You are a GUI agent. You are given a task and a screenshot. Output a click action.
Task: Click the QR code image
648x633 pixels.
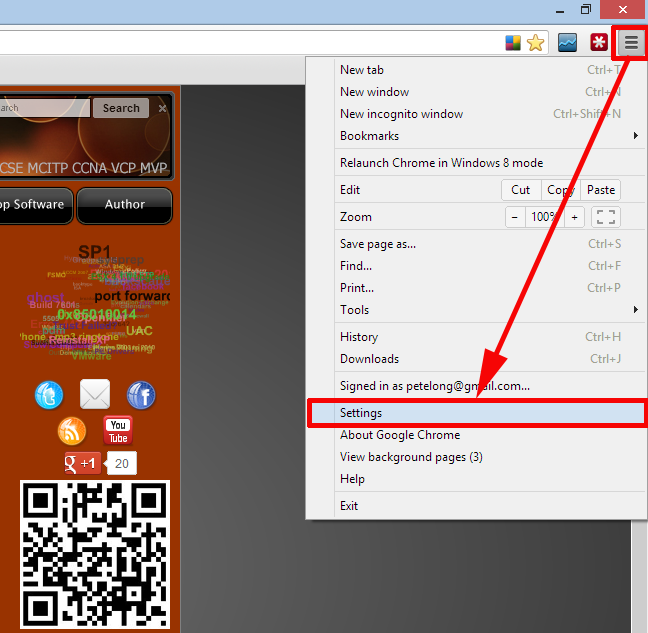click(x=95, y=554)
